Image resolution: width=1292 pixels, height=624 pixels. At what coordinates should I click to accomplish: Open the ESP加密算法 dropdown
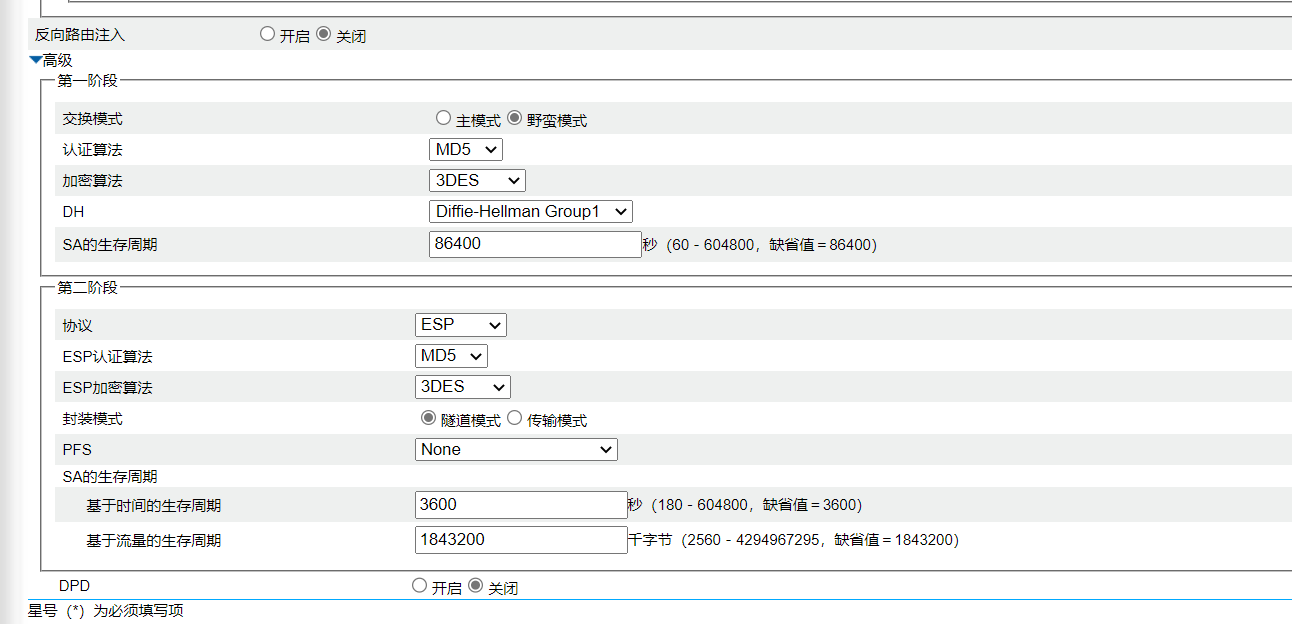pyautogui.click(x=463, y=387)
